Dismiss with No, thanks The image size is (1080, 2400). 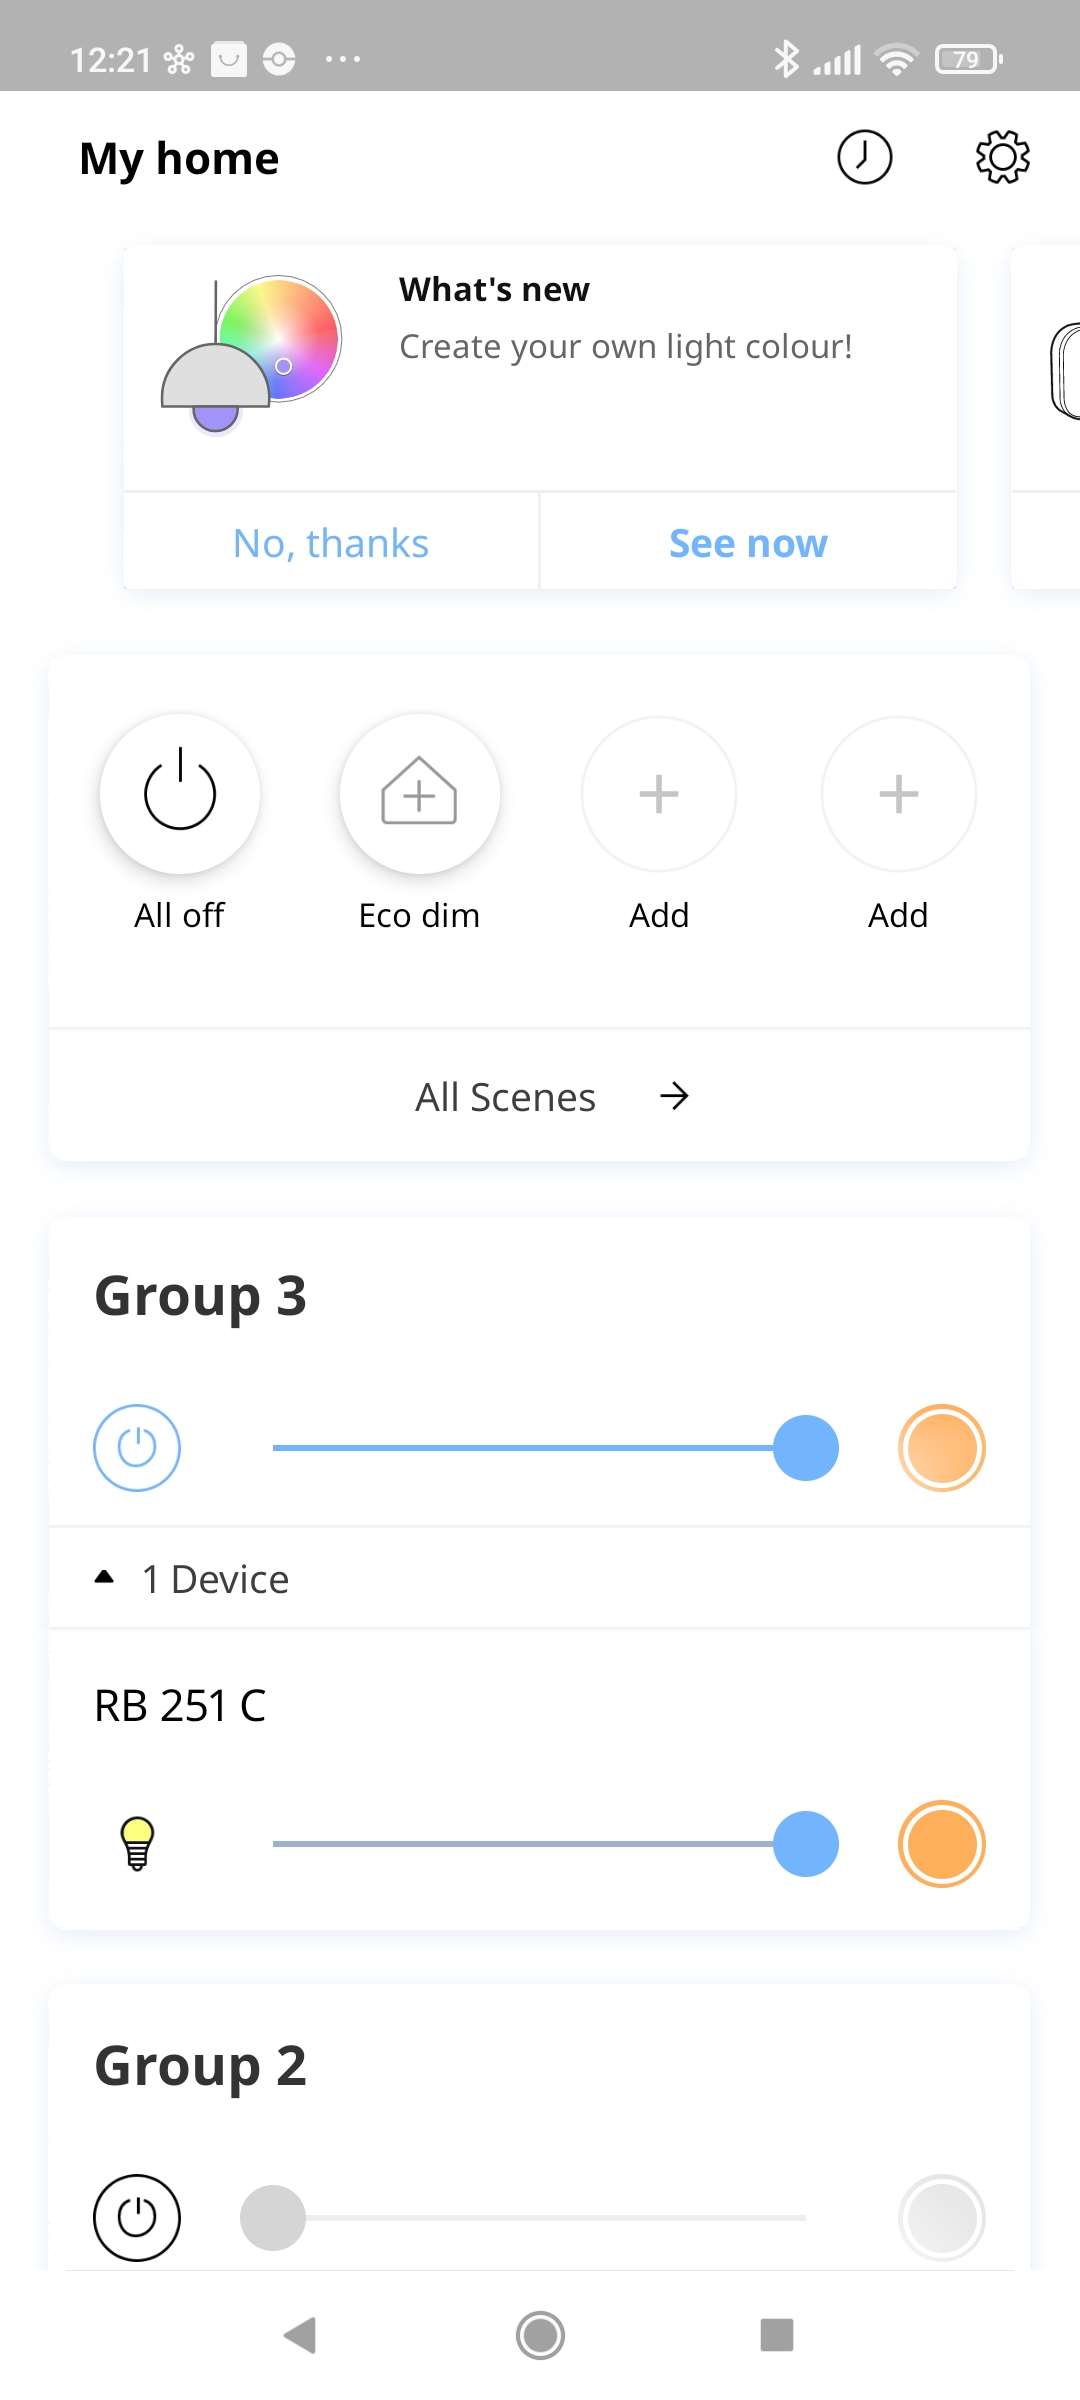coord(331,543)
